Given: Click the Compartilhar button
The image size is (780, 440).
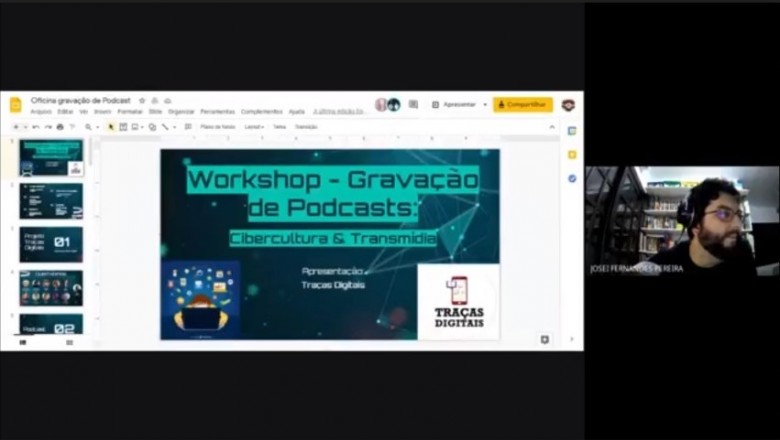Looking at the screenshot, I should [x=522, y=104].
